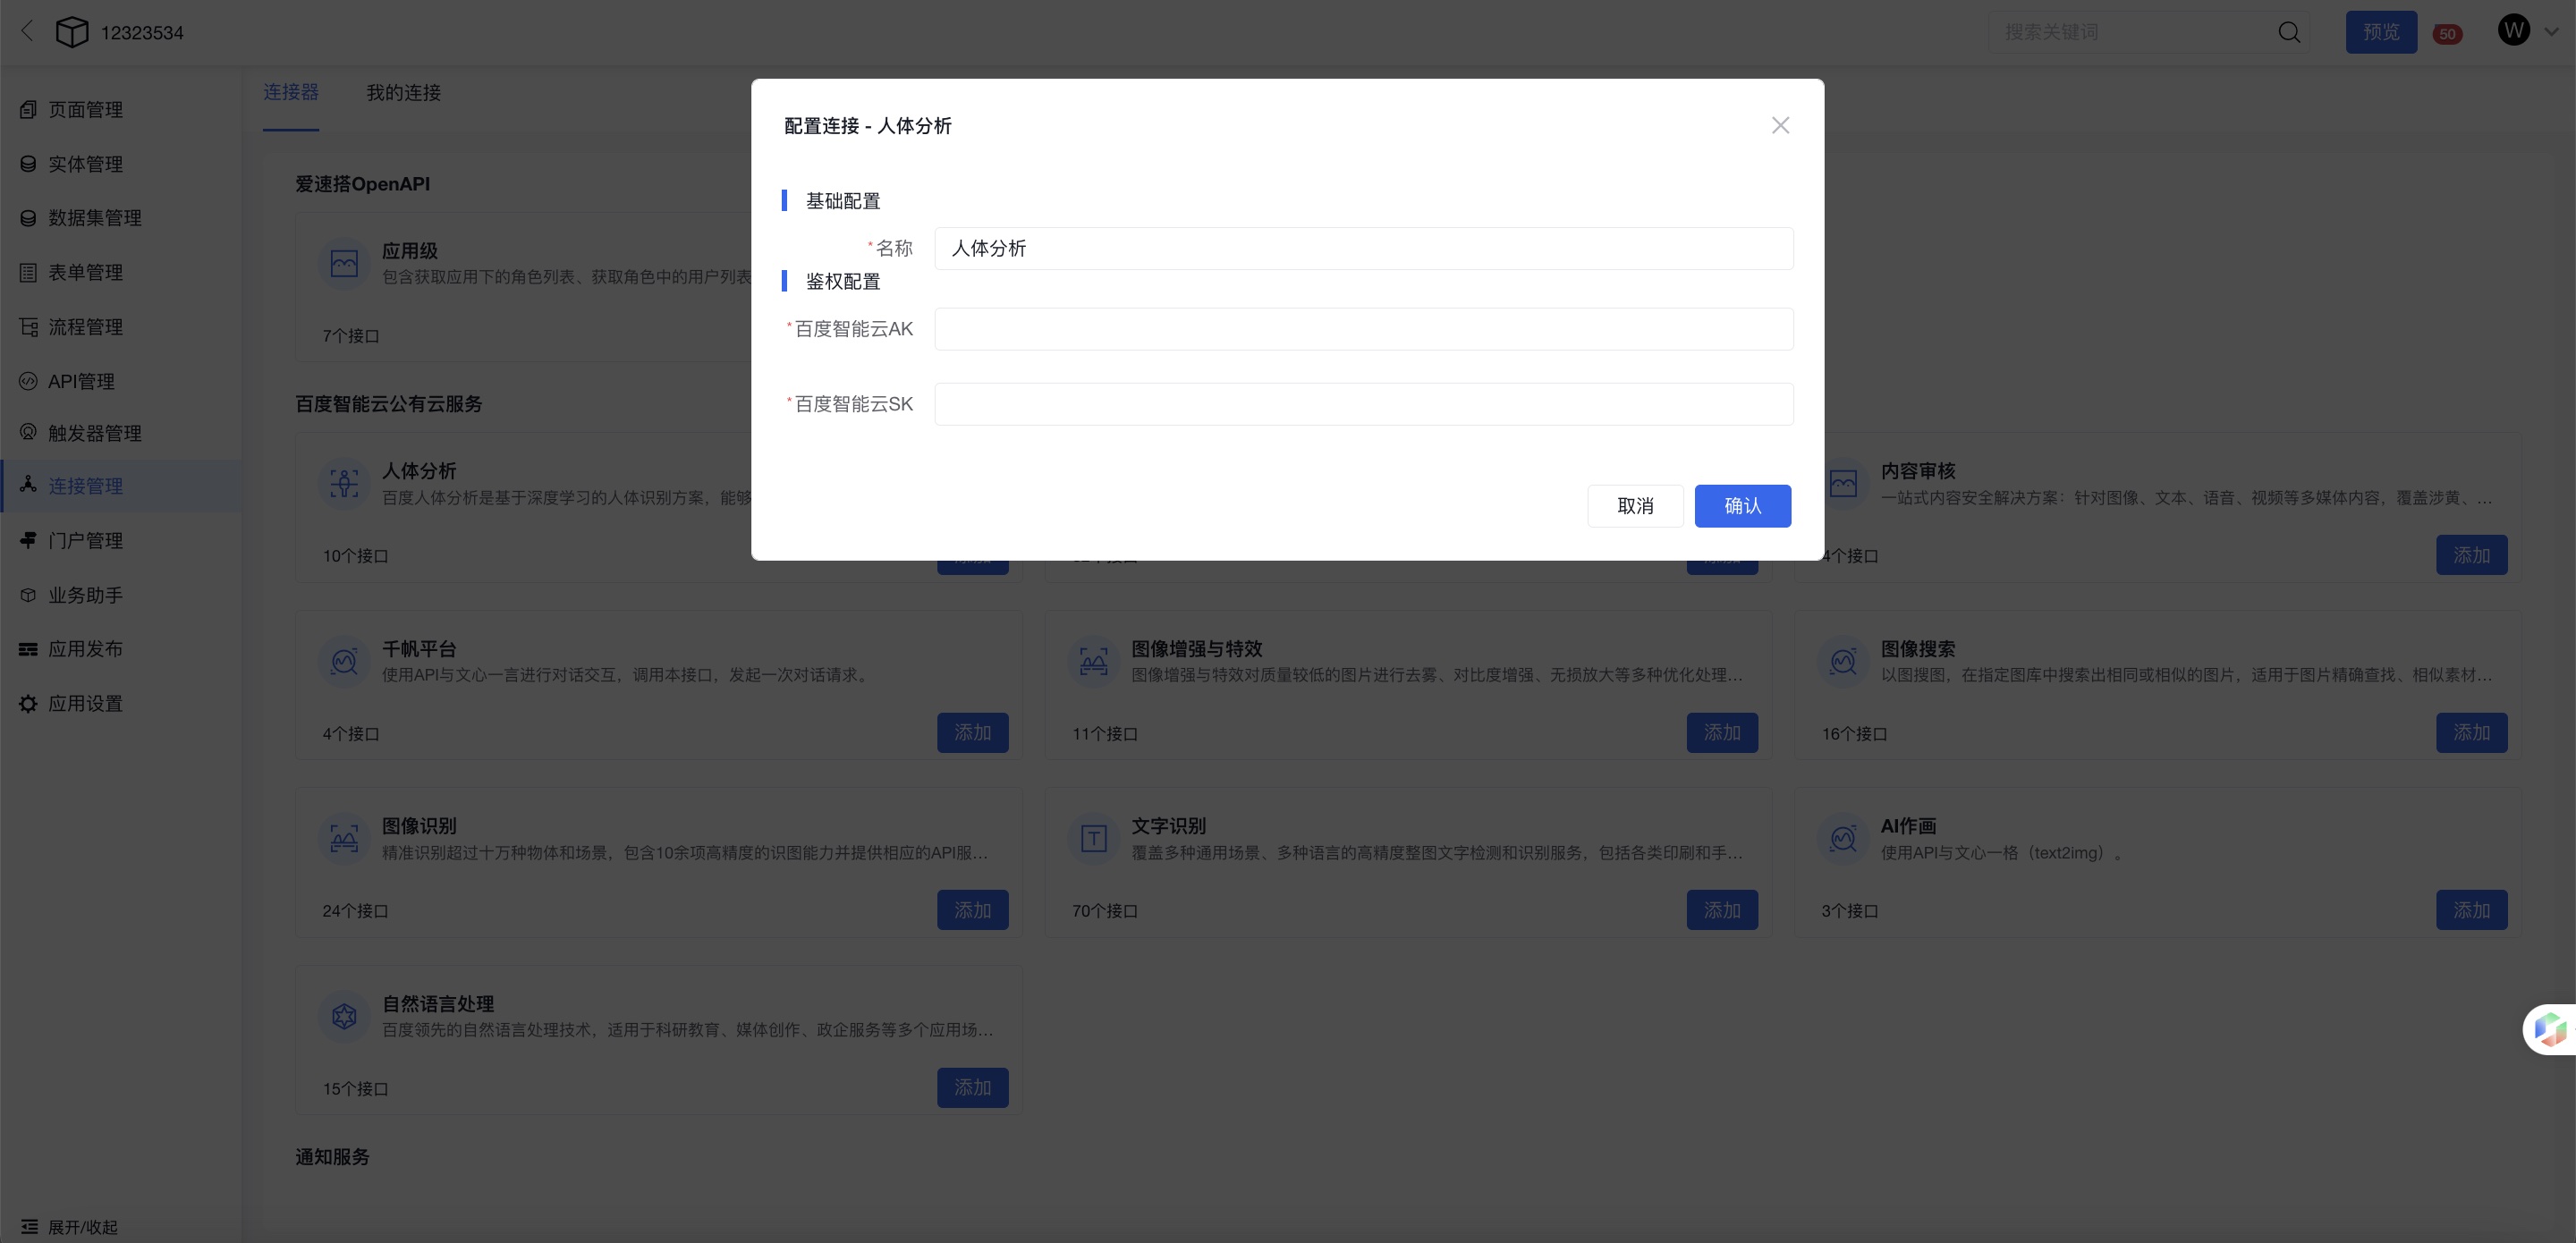Click the 自然语言处理 connector icon
The image size is (2576, 1243).
[344, 1016]
